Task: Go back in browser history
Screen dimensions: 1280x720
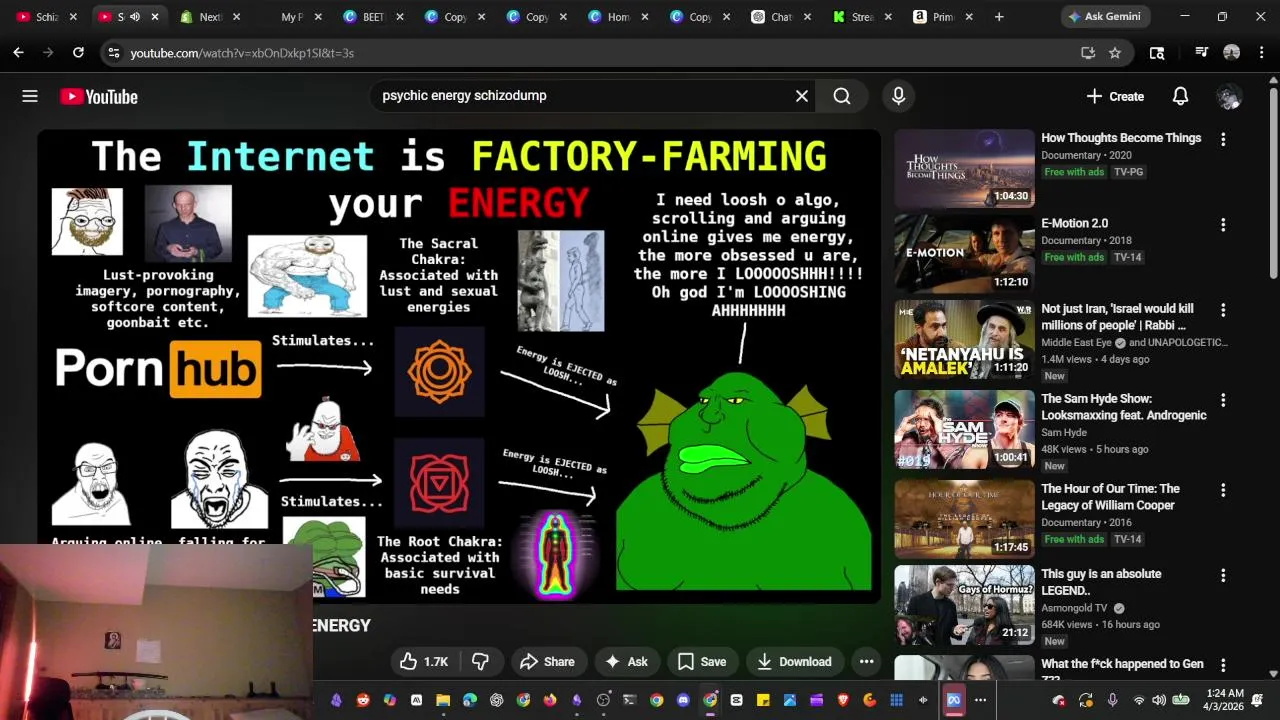Action: click(x=18, y=53)
